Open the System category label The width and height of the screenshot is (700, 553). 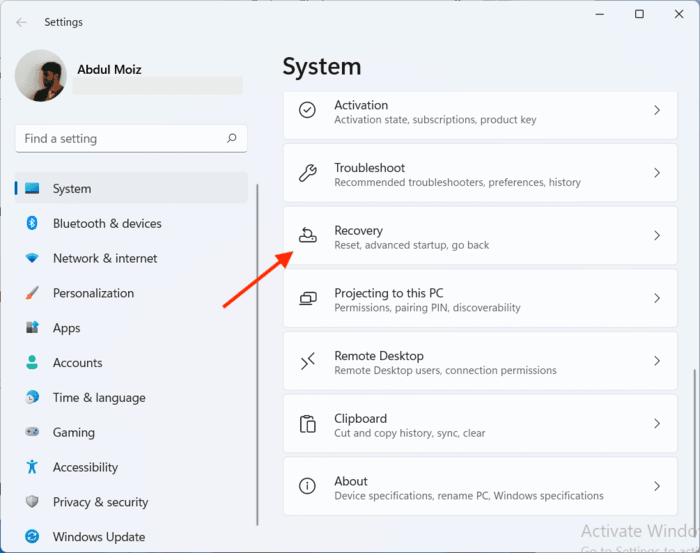(72, 189)
